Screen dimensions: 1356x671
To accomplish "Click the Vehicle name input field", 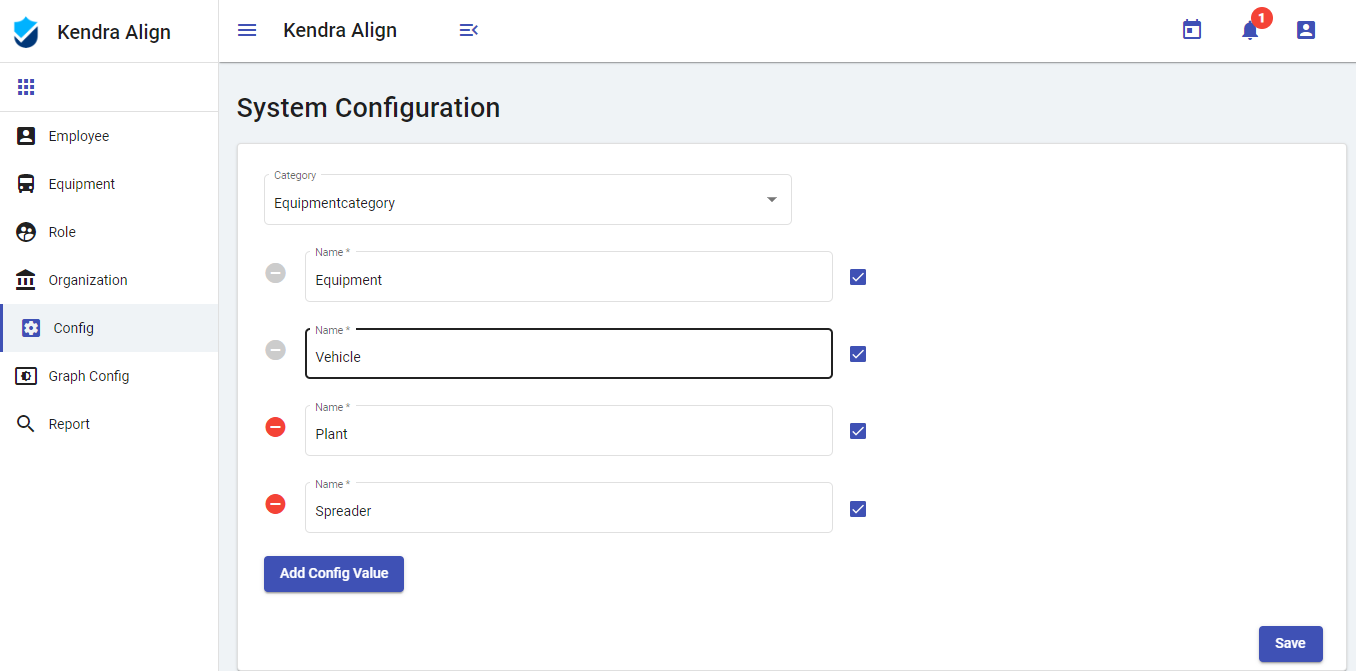I will coord(569,354).
